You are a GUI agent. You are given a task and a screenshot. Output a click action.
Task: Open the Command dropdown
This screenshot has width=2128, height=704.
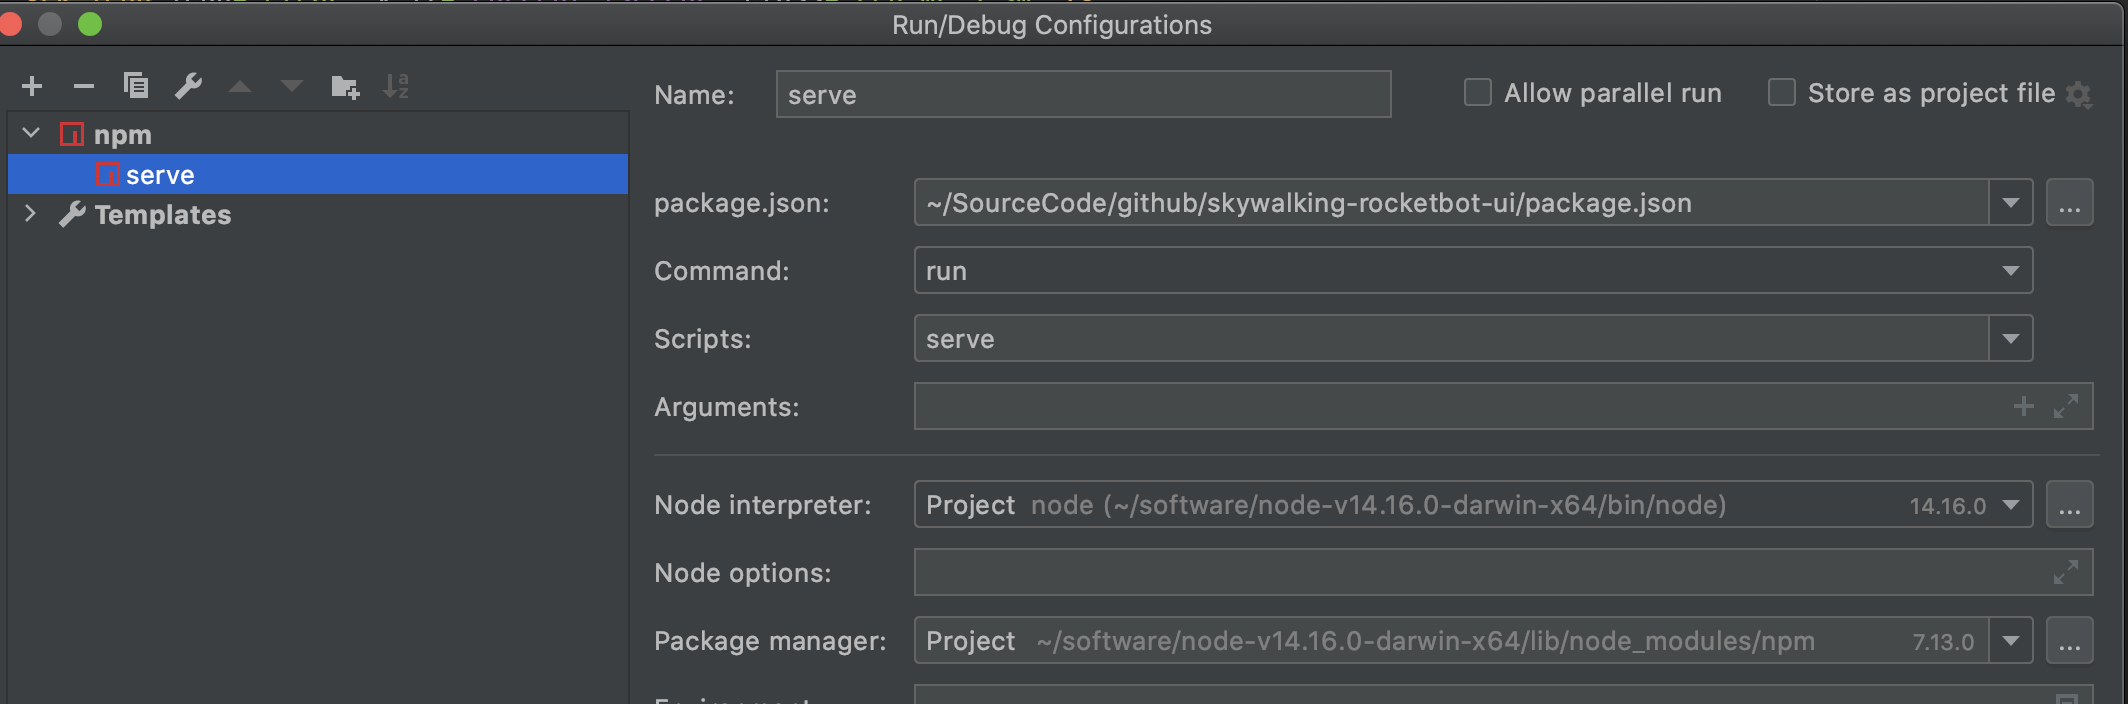coord(2011,271)
